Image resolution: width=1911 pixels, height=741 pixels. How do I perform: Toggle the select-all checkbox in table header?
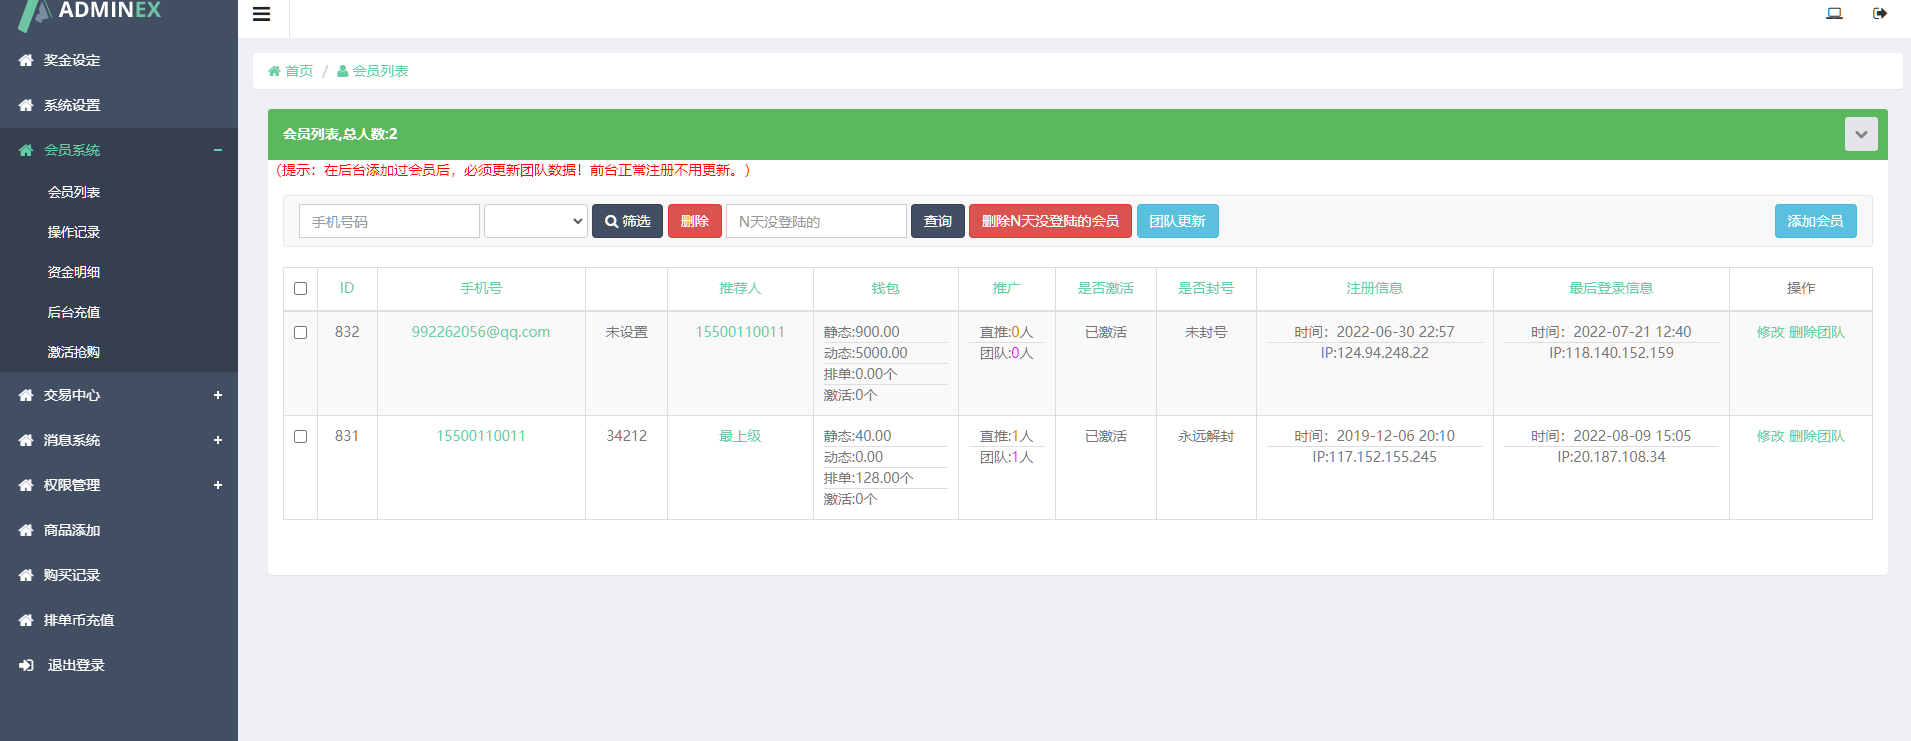click(x=300, y=288)
